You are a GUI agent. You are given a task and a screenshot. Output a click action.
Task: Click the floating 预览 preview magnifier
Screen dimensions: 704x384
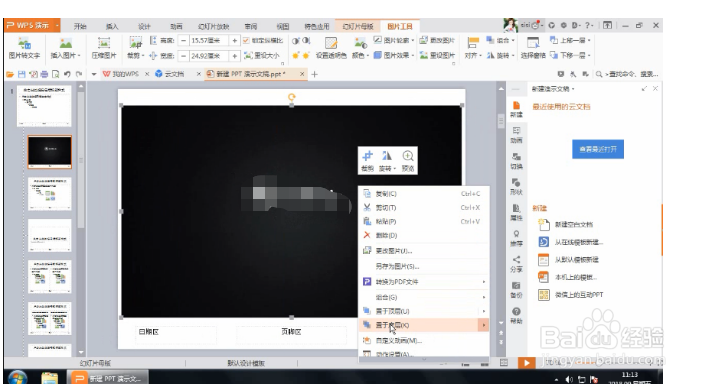click(x=408, y=160)
